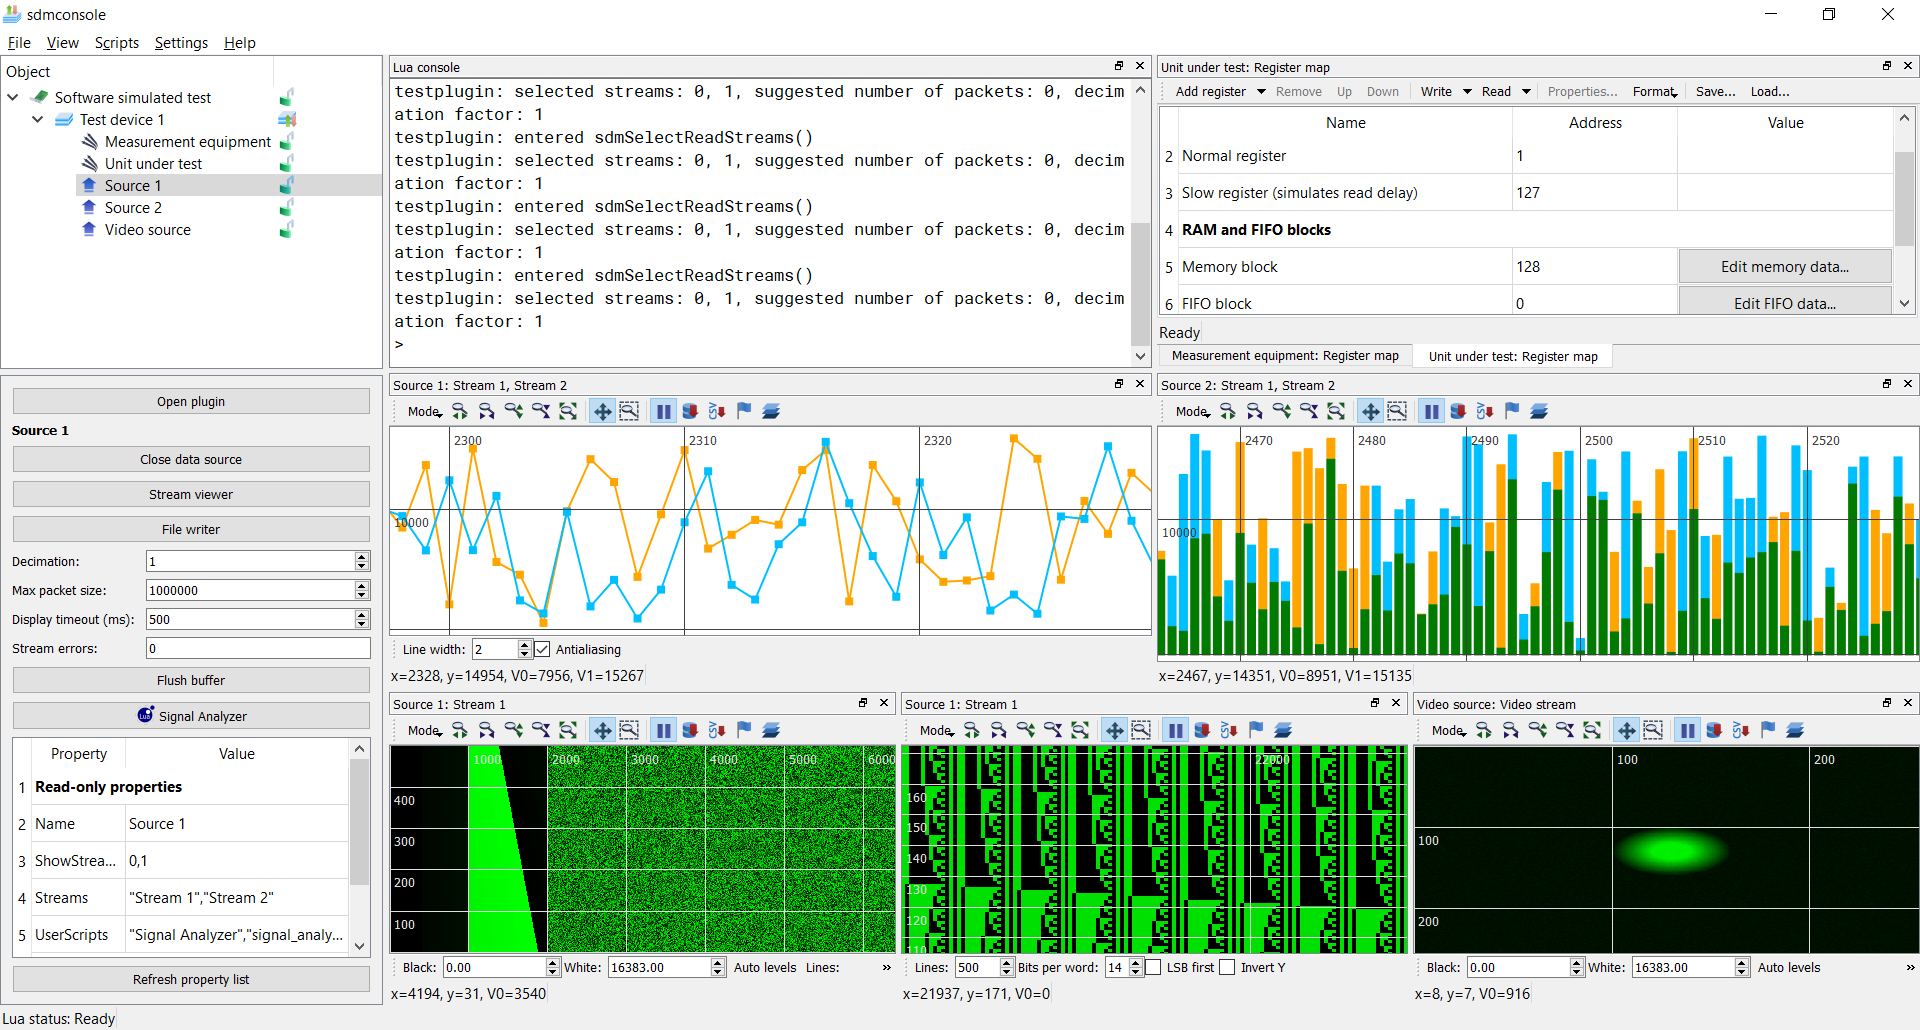Click layers icon in Source 1: Stream 1, Stream 2 toolbar

click(x=771, y=411)
